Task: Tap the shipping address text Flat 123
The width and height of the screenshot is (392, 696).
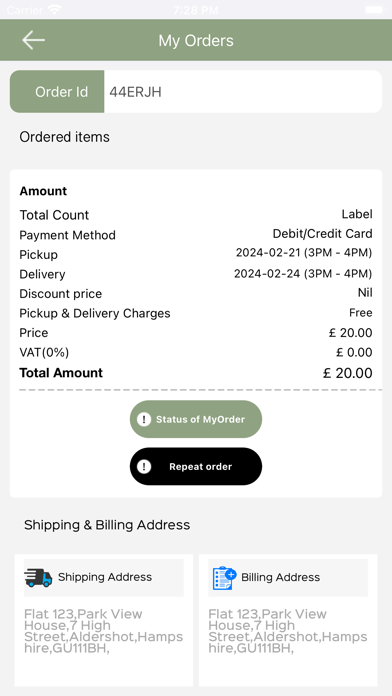Action: pyautogui.click(x=103, y=631)
